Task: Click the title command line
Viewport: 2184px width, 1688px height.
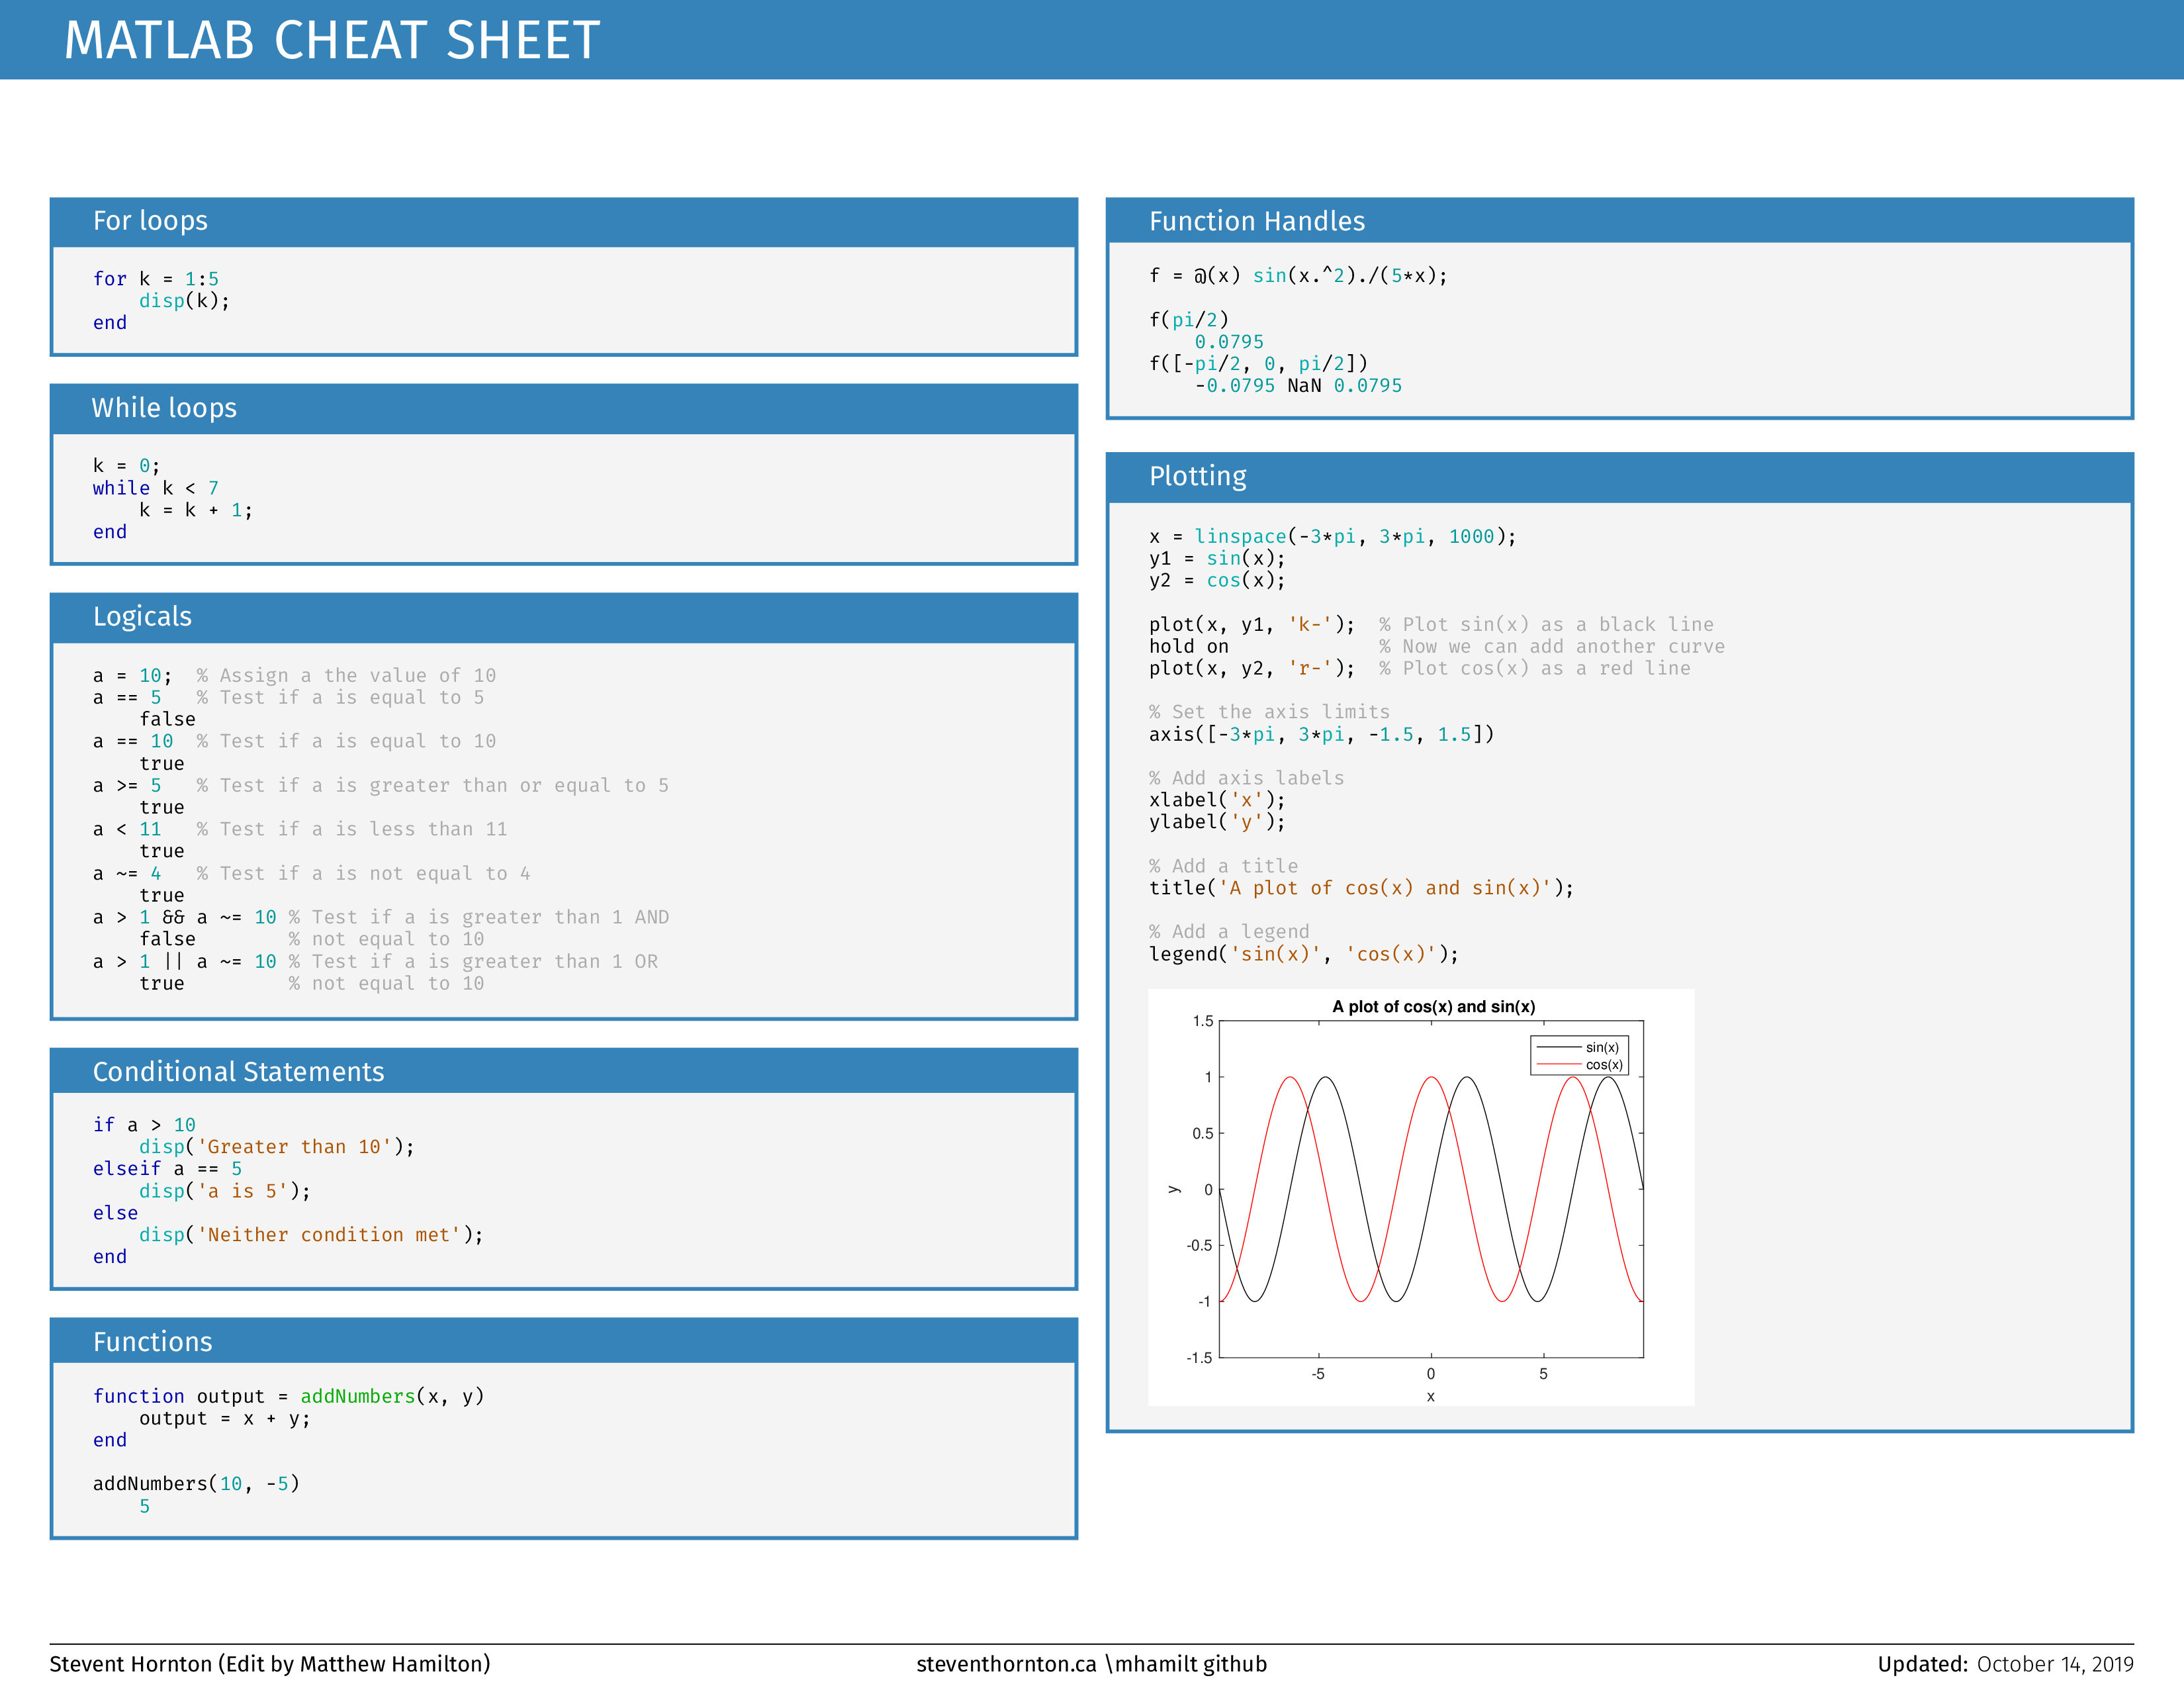Action: 1362,888
